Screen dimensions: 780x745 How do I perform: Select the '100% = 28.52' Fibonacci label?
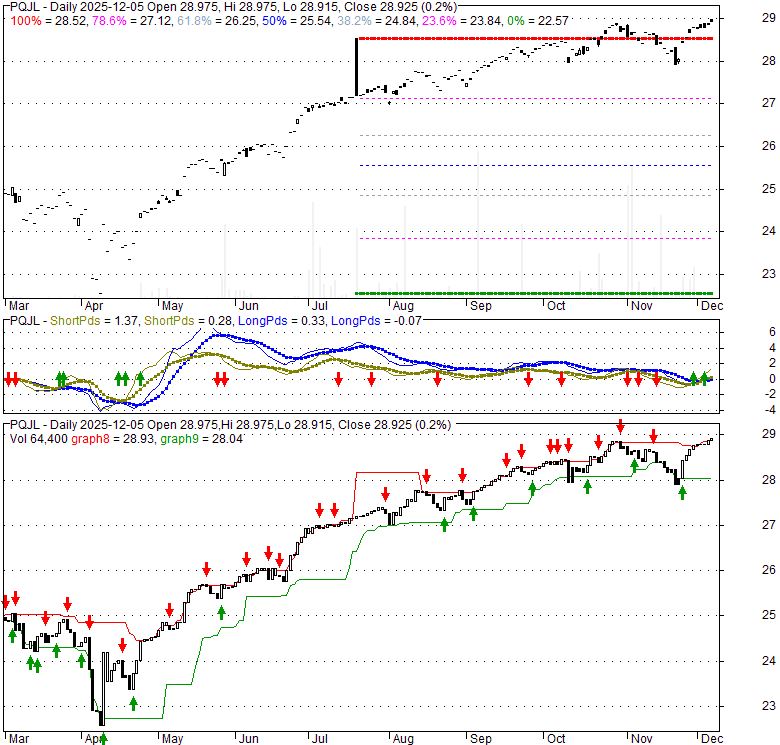coord(48,21)
